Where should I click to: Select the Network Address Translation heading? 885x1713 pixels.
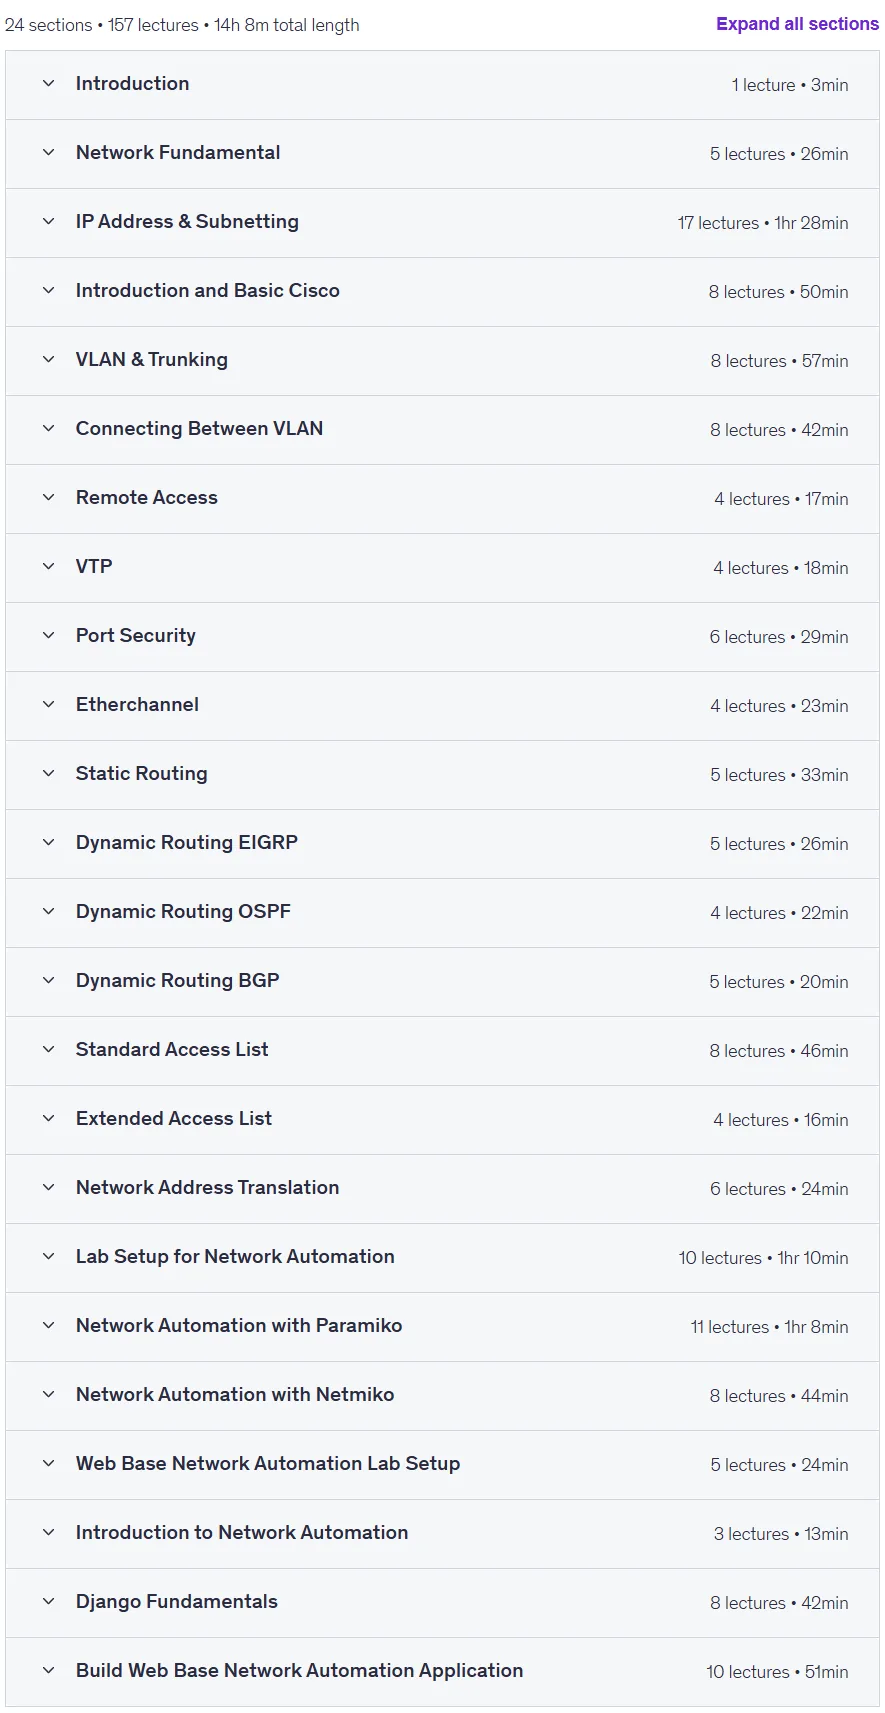[208, 1188]
